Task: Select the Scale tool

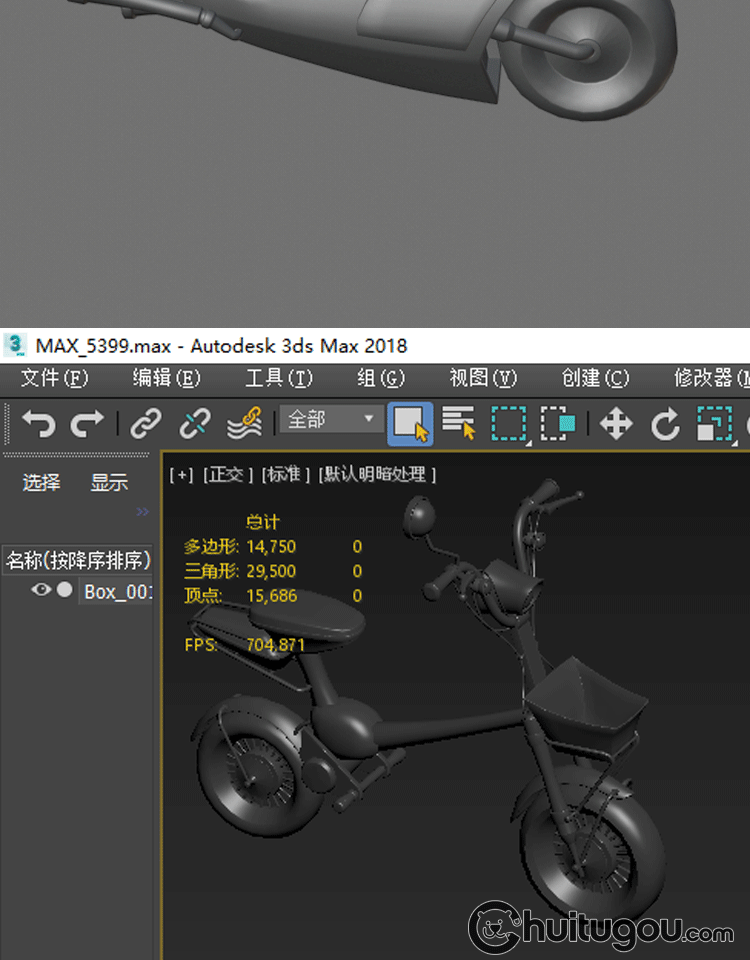Action: pyautogui.click(x=714, y=424)
